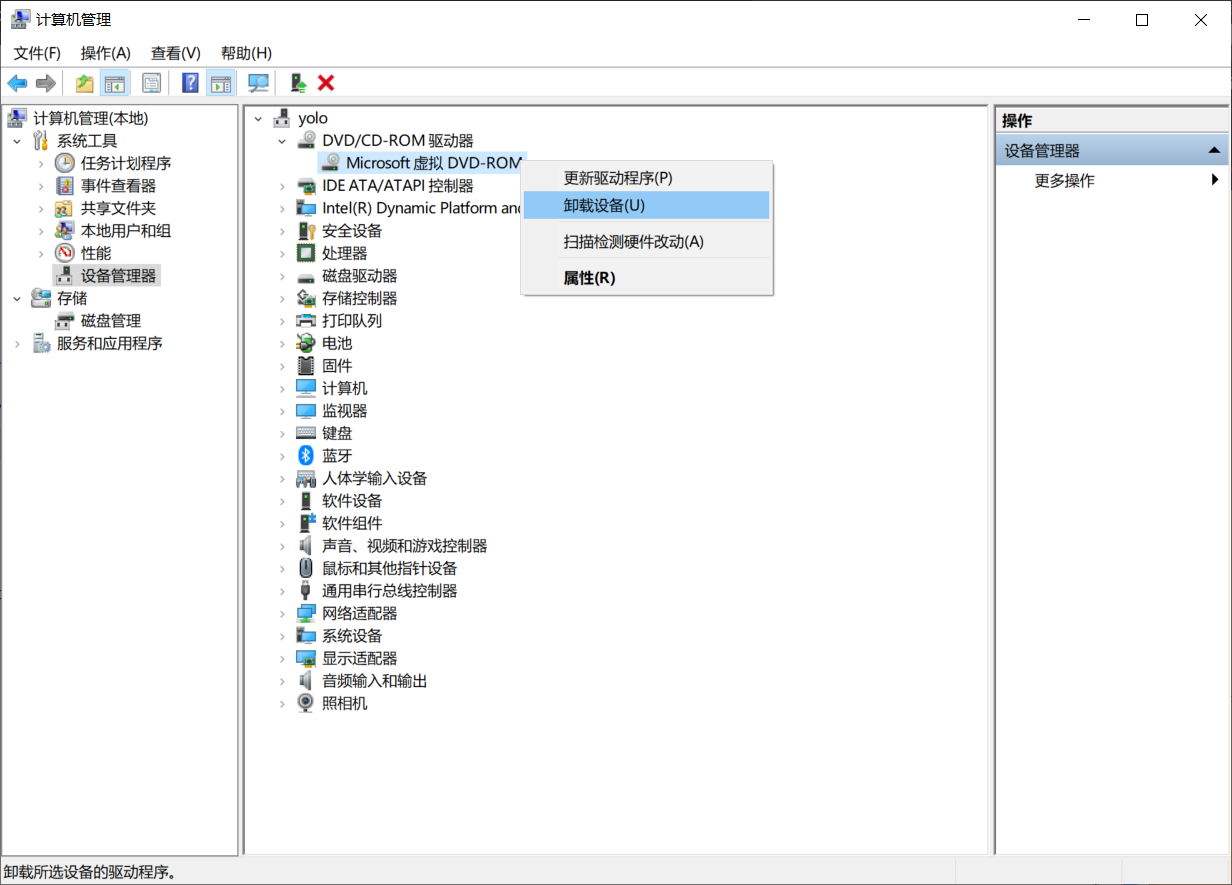Viewport: 1232px width, 885px height.
Task: Expand the 显示适配器 category
Action: pyautogui.click(x=282, y=658)
